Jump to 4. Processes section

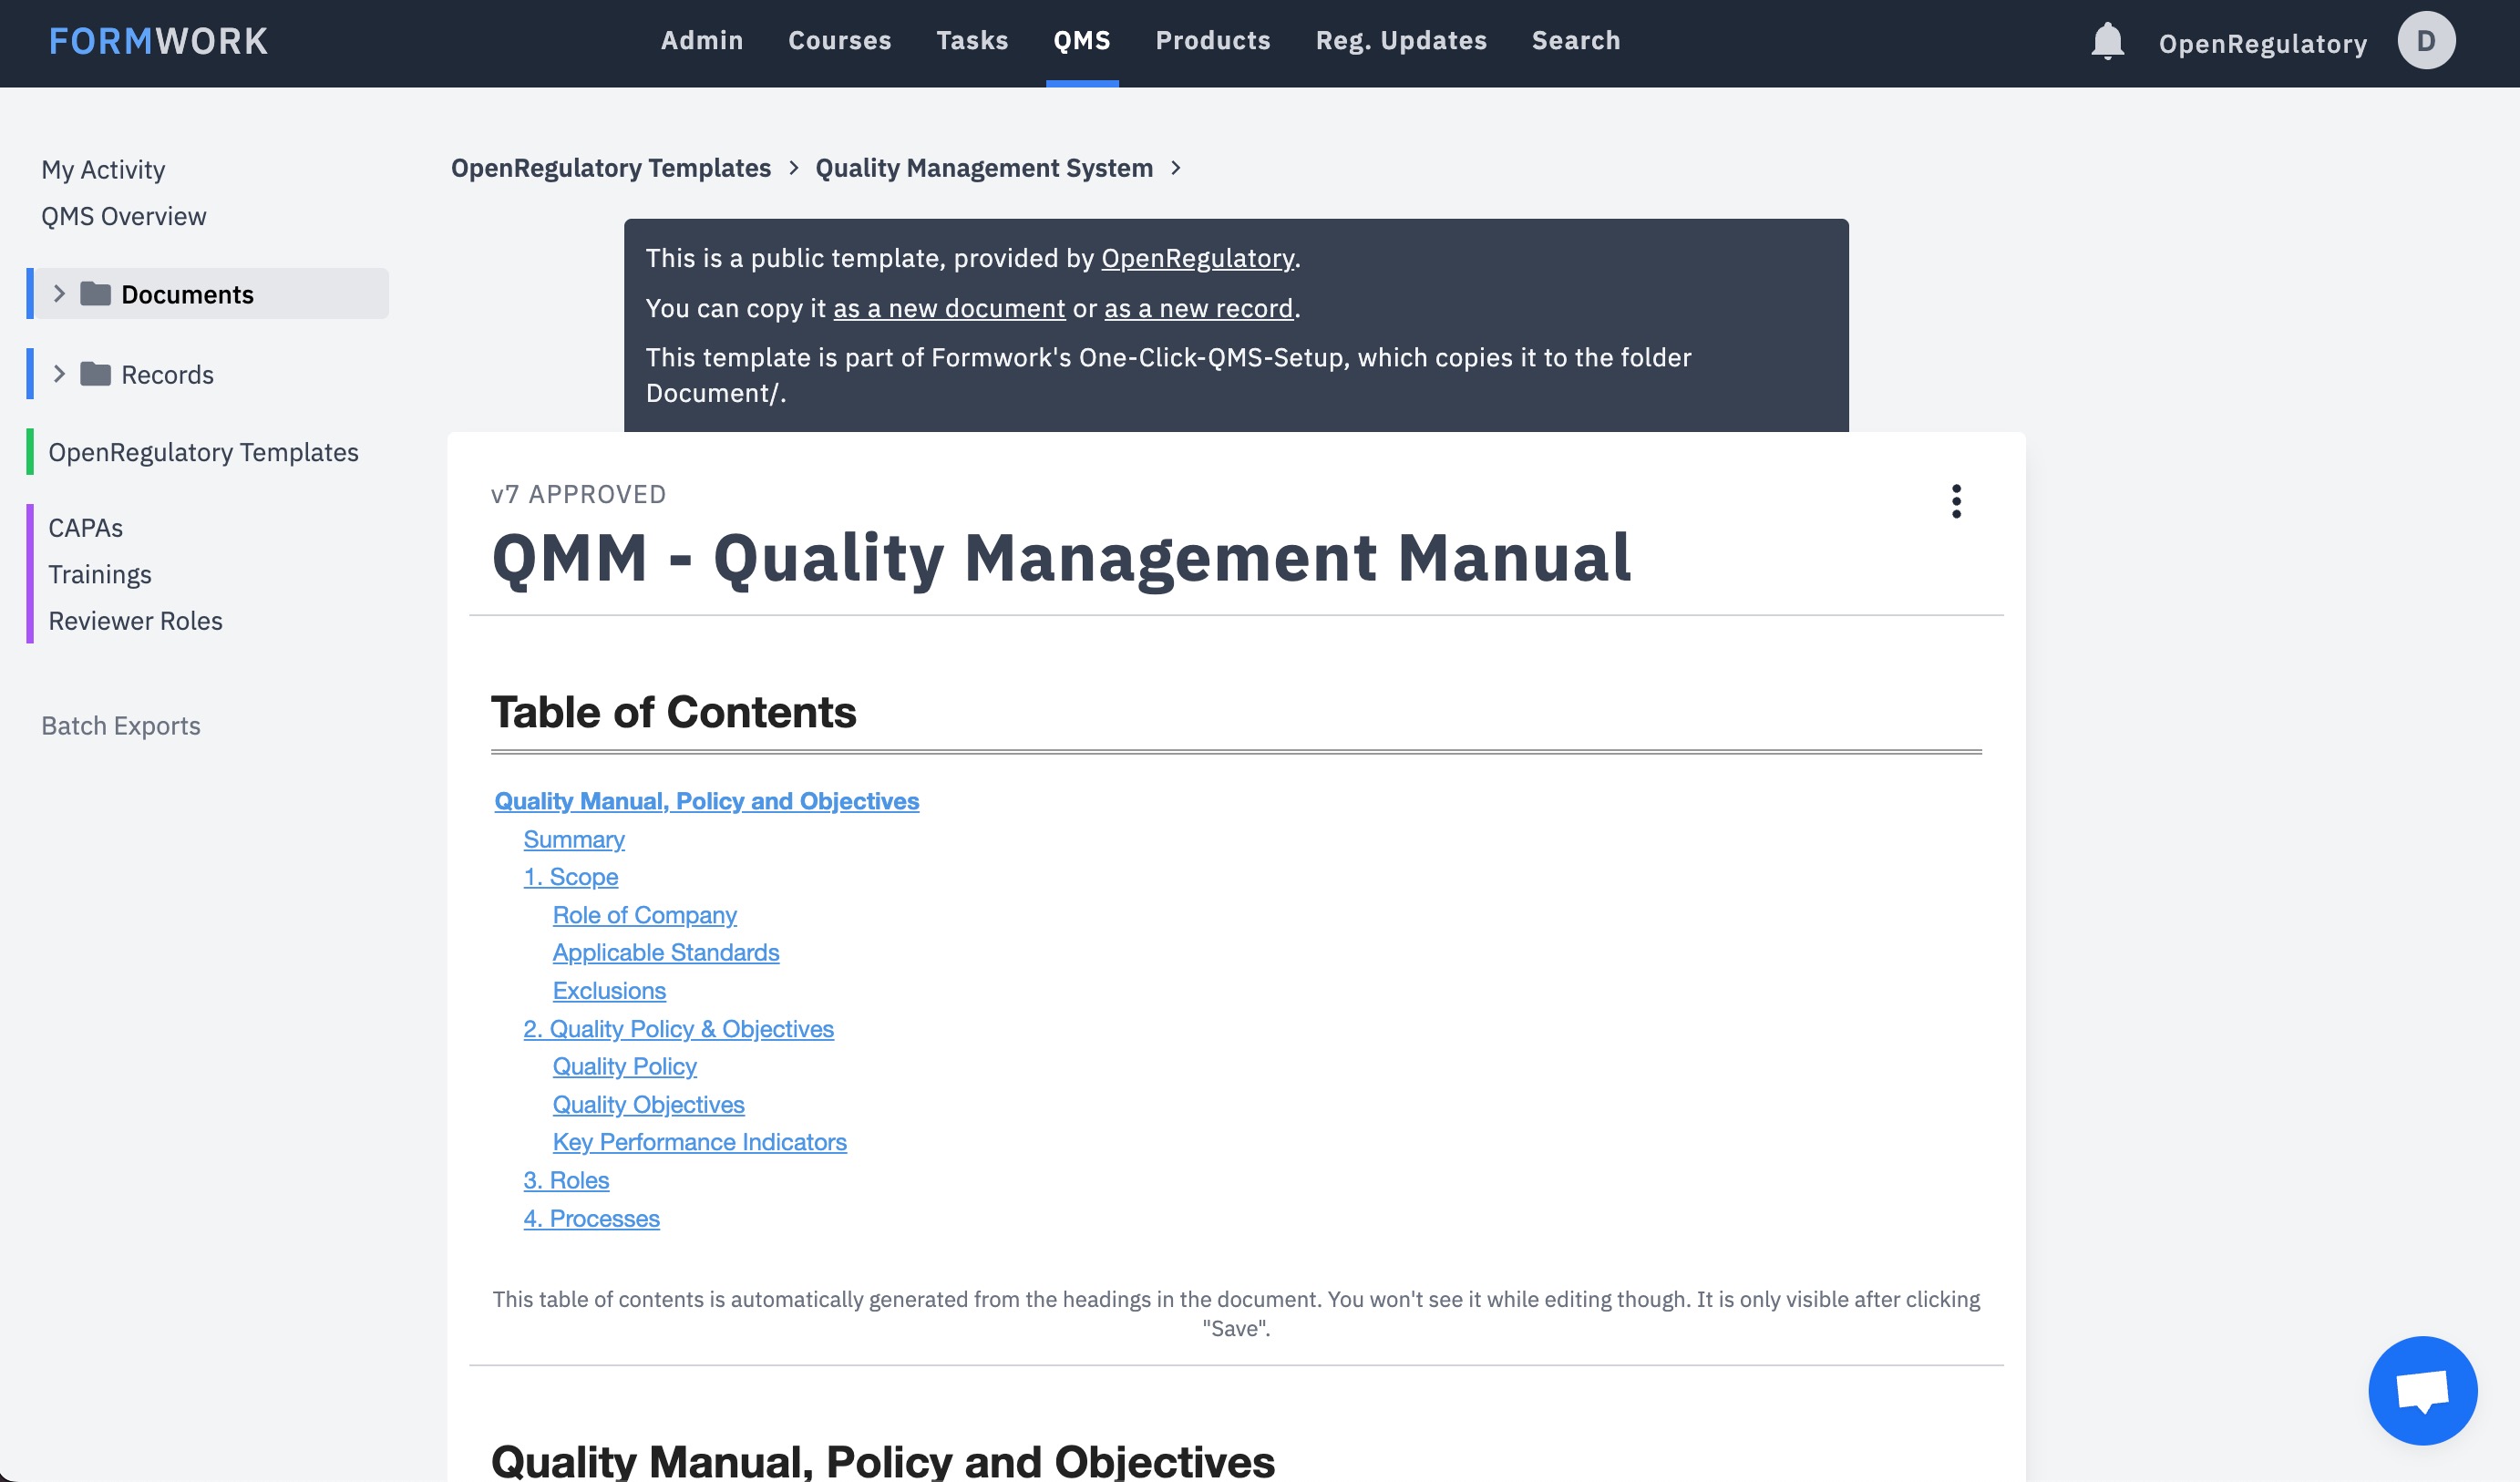tap(591, 1218)
